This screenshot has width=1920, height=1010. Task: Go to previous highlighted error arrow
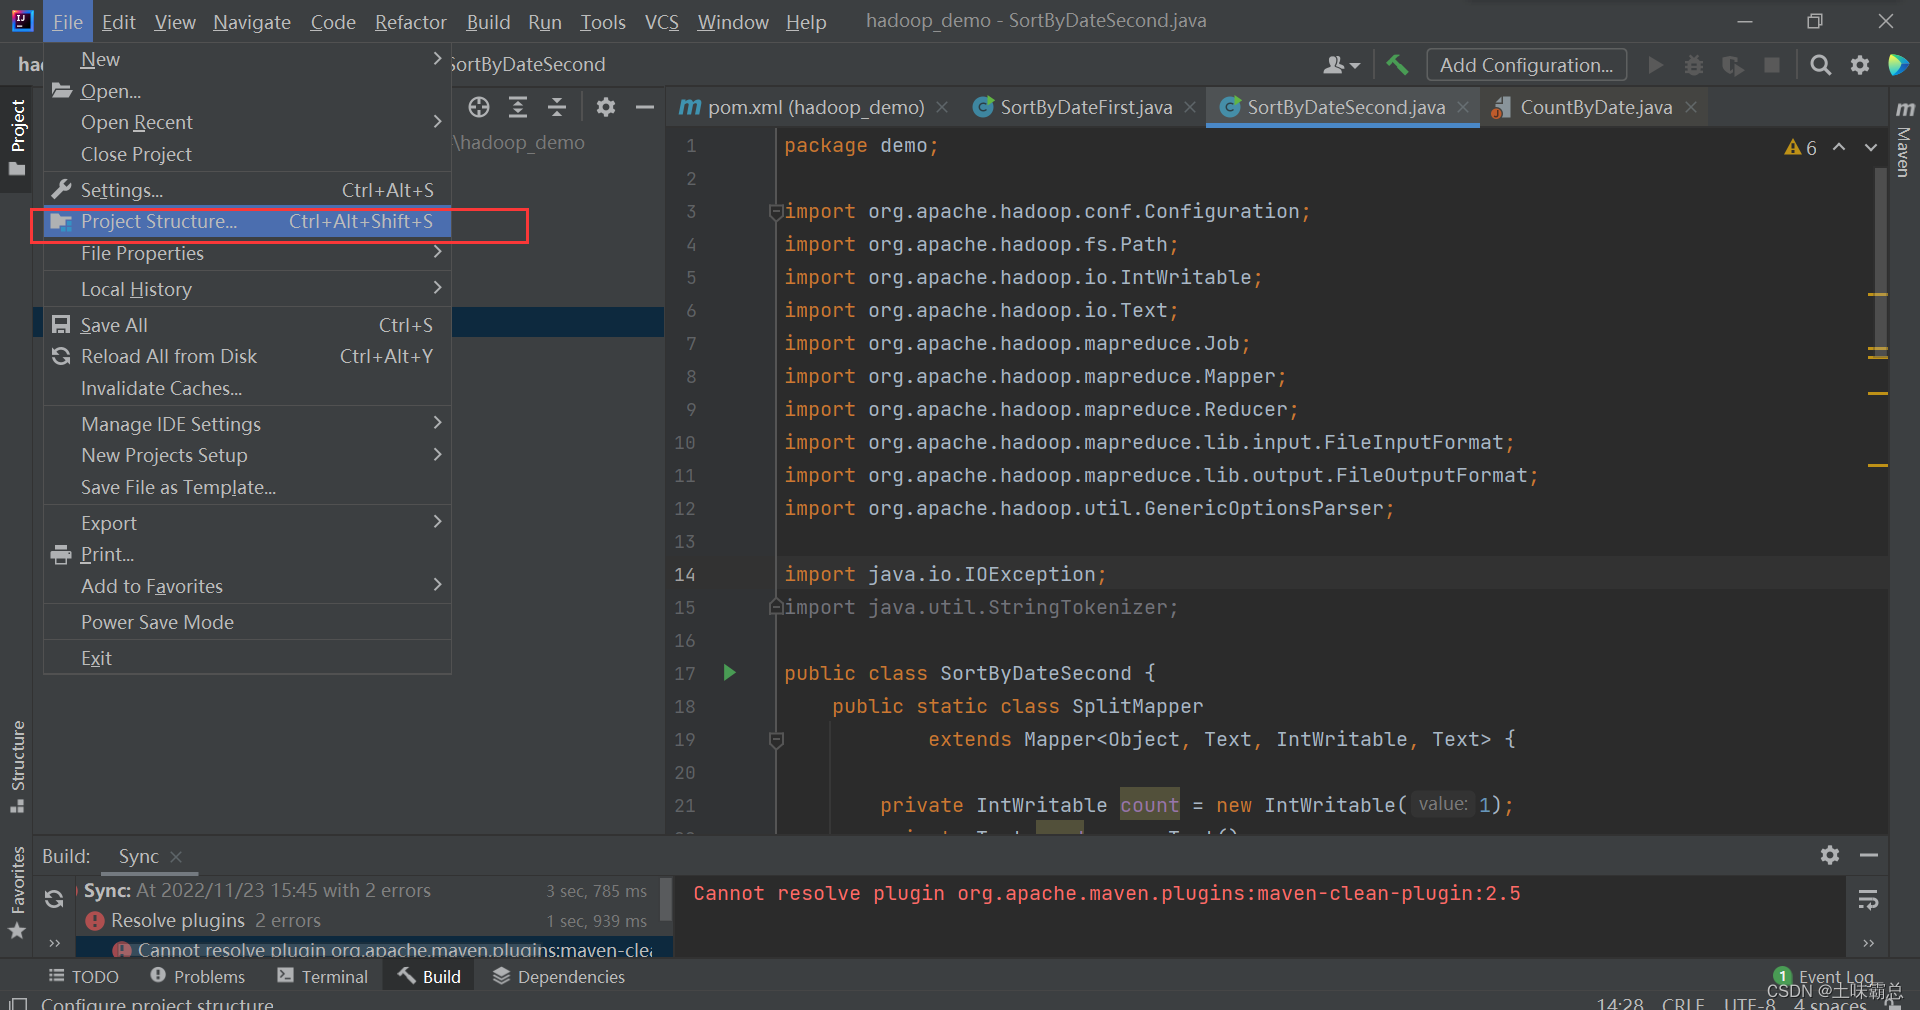pos(1839,147)
